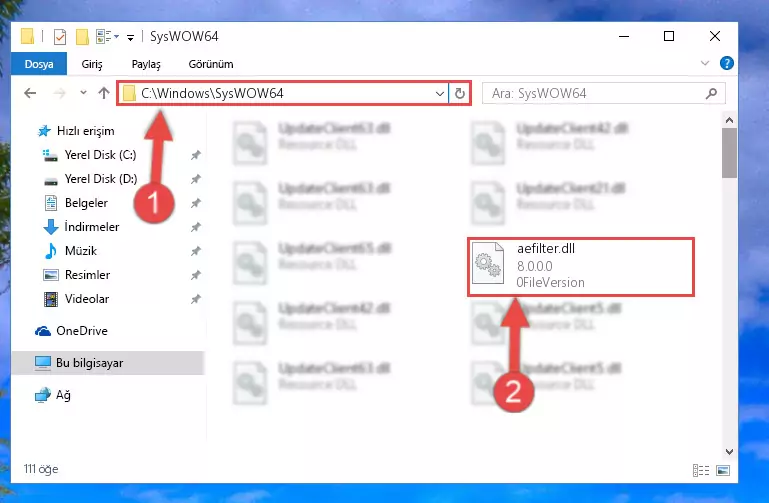Viewport: 769px width, 503px height.
Task: Select Hızlı erişim in navigation pane
Action: point(85,131)
